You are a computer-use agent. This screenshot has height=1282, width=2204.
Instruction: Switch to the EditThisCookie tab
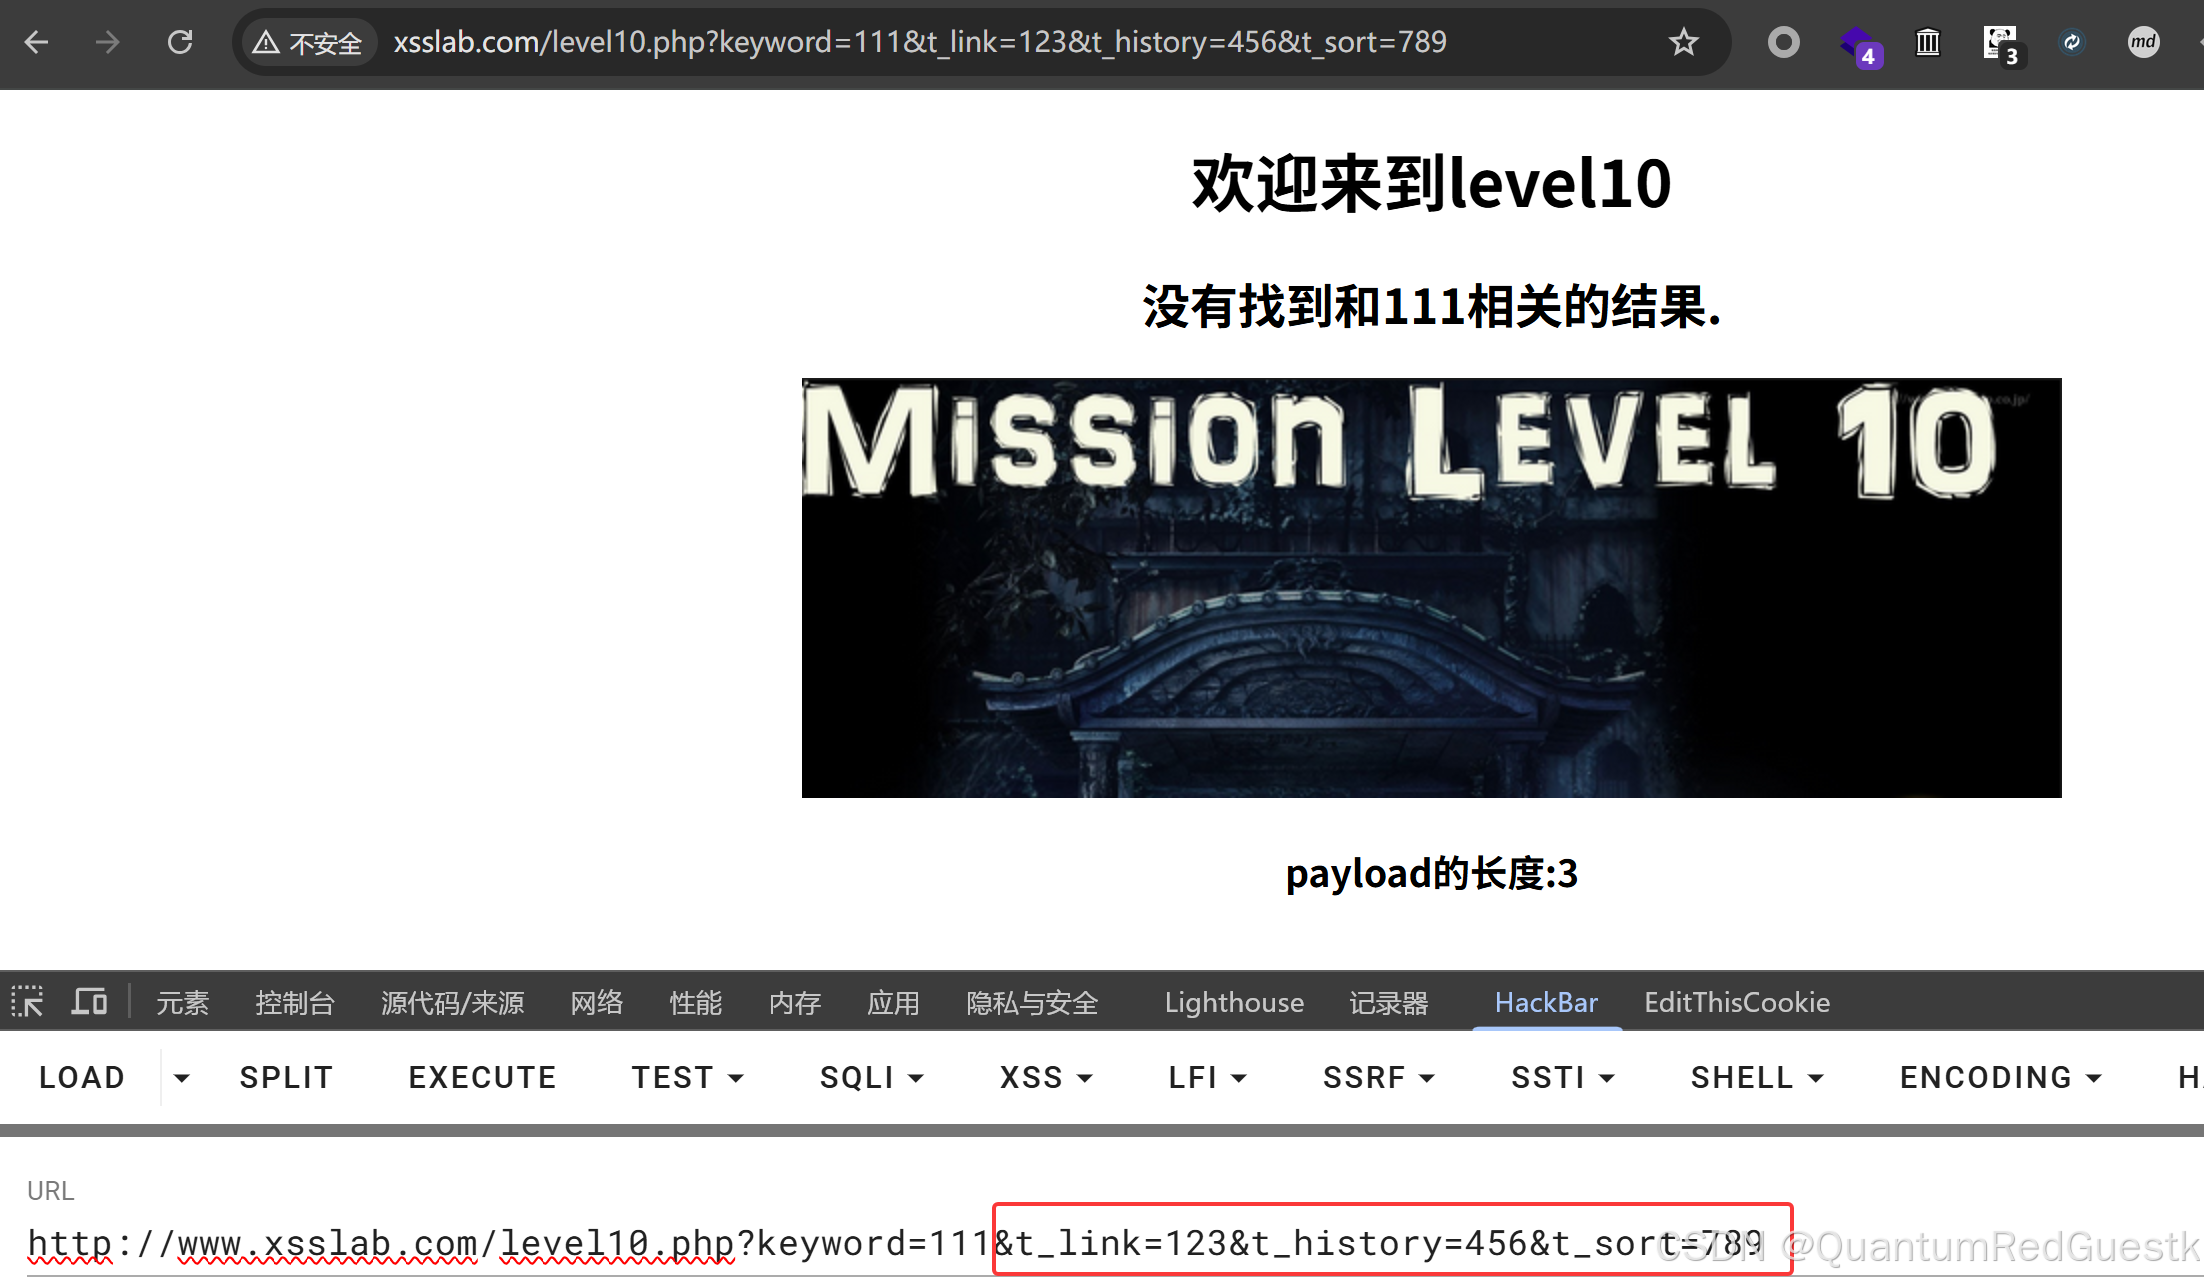click(1736, 1002)
